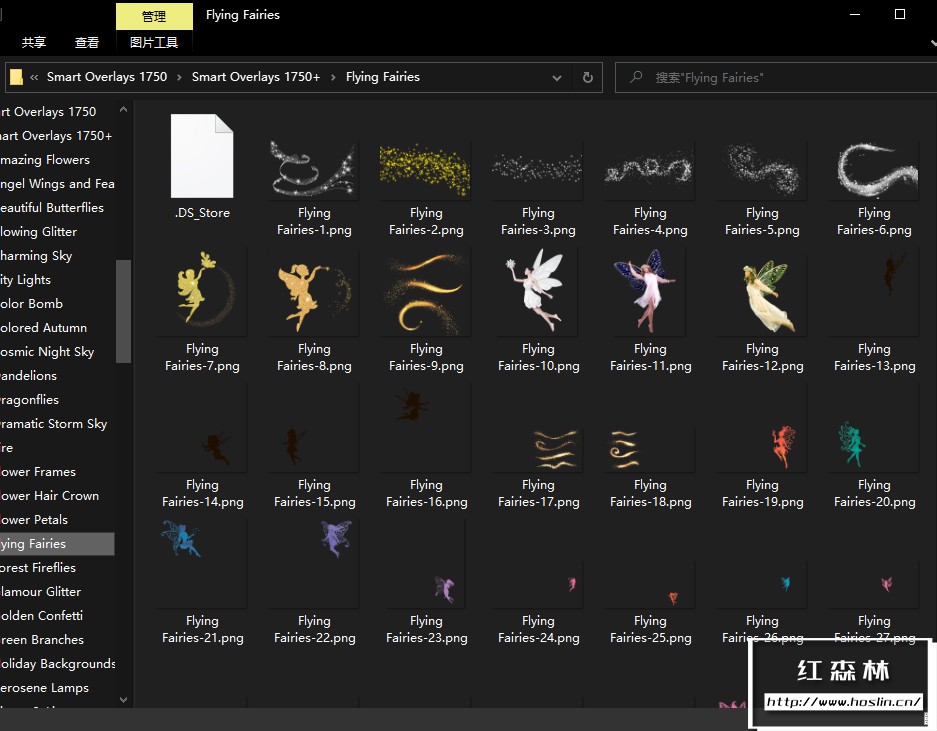Open the 共享 ribbon tab
Image resolution: width=937 pixels, height=731 pixels.
pos(34,43)
